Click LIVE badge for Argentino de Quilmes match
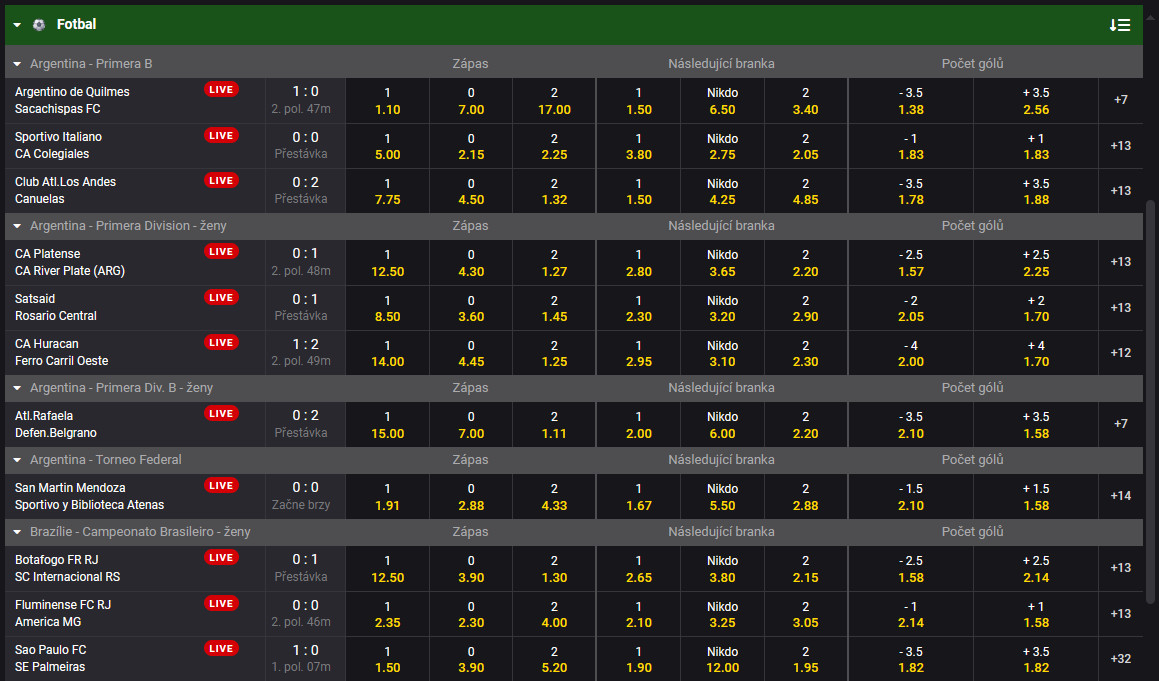 click(x=221, y=89)
